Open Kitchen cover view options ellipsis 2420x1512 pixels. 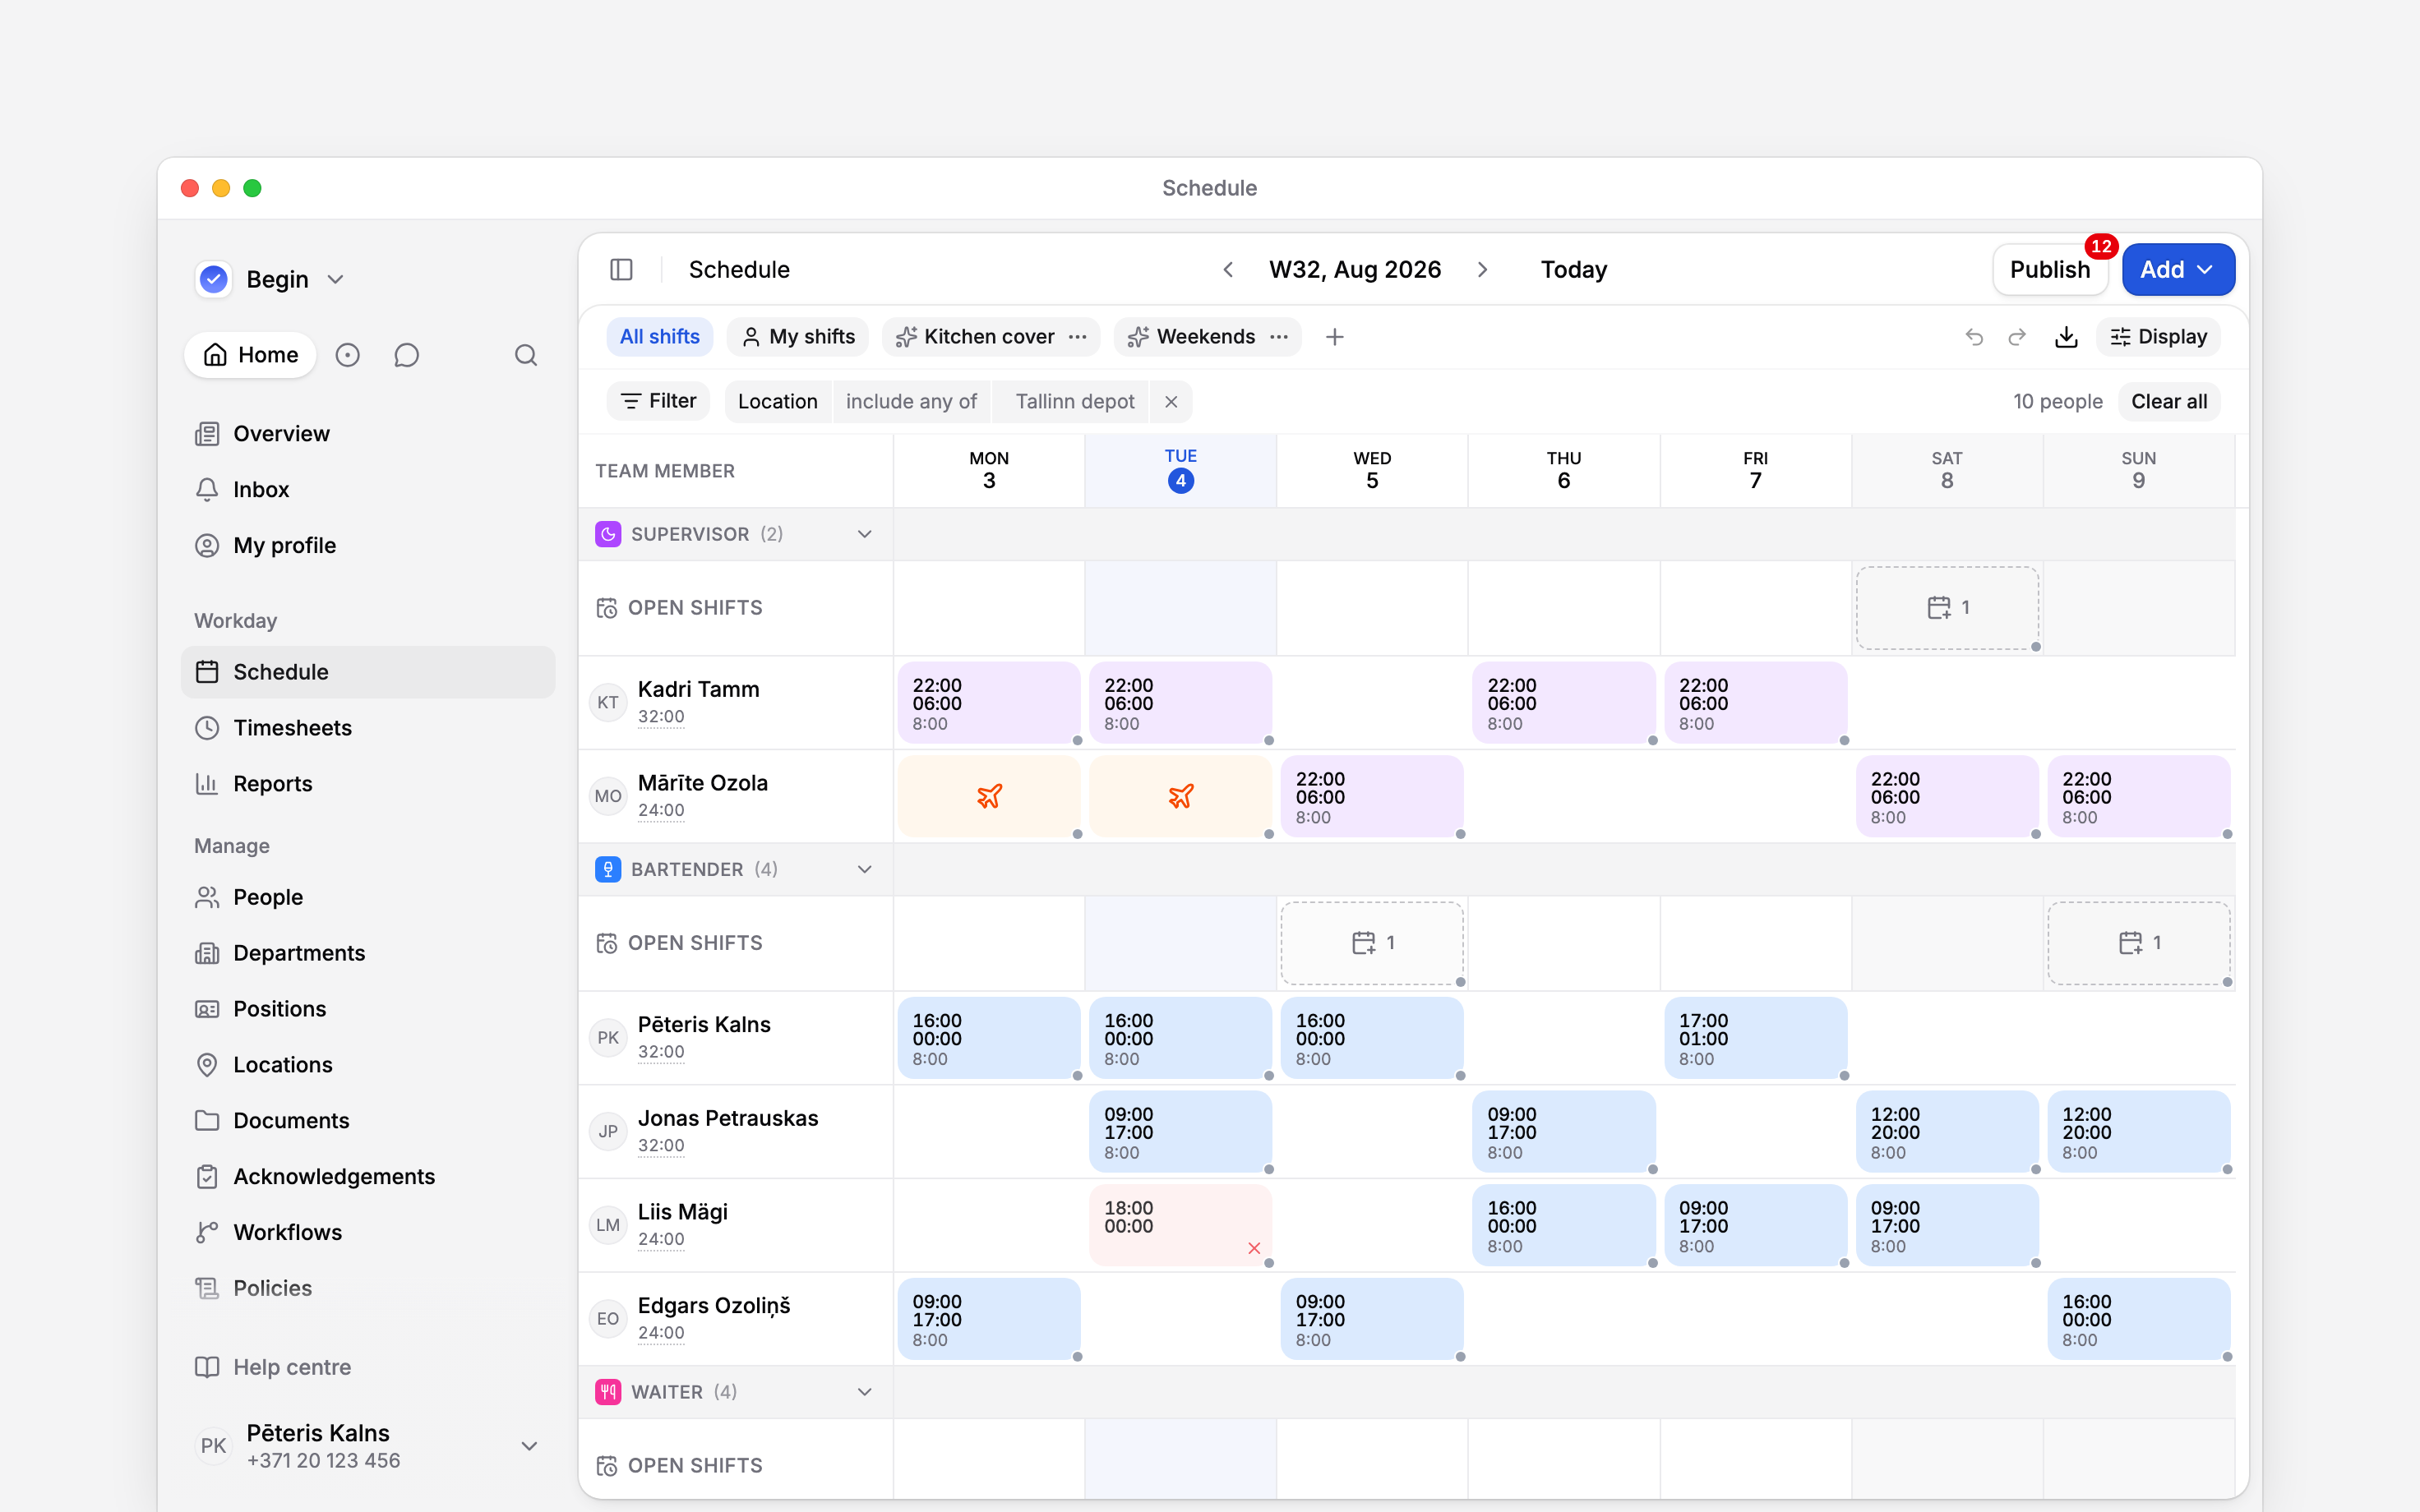pyautogui.click(x=1077, y=337)
